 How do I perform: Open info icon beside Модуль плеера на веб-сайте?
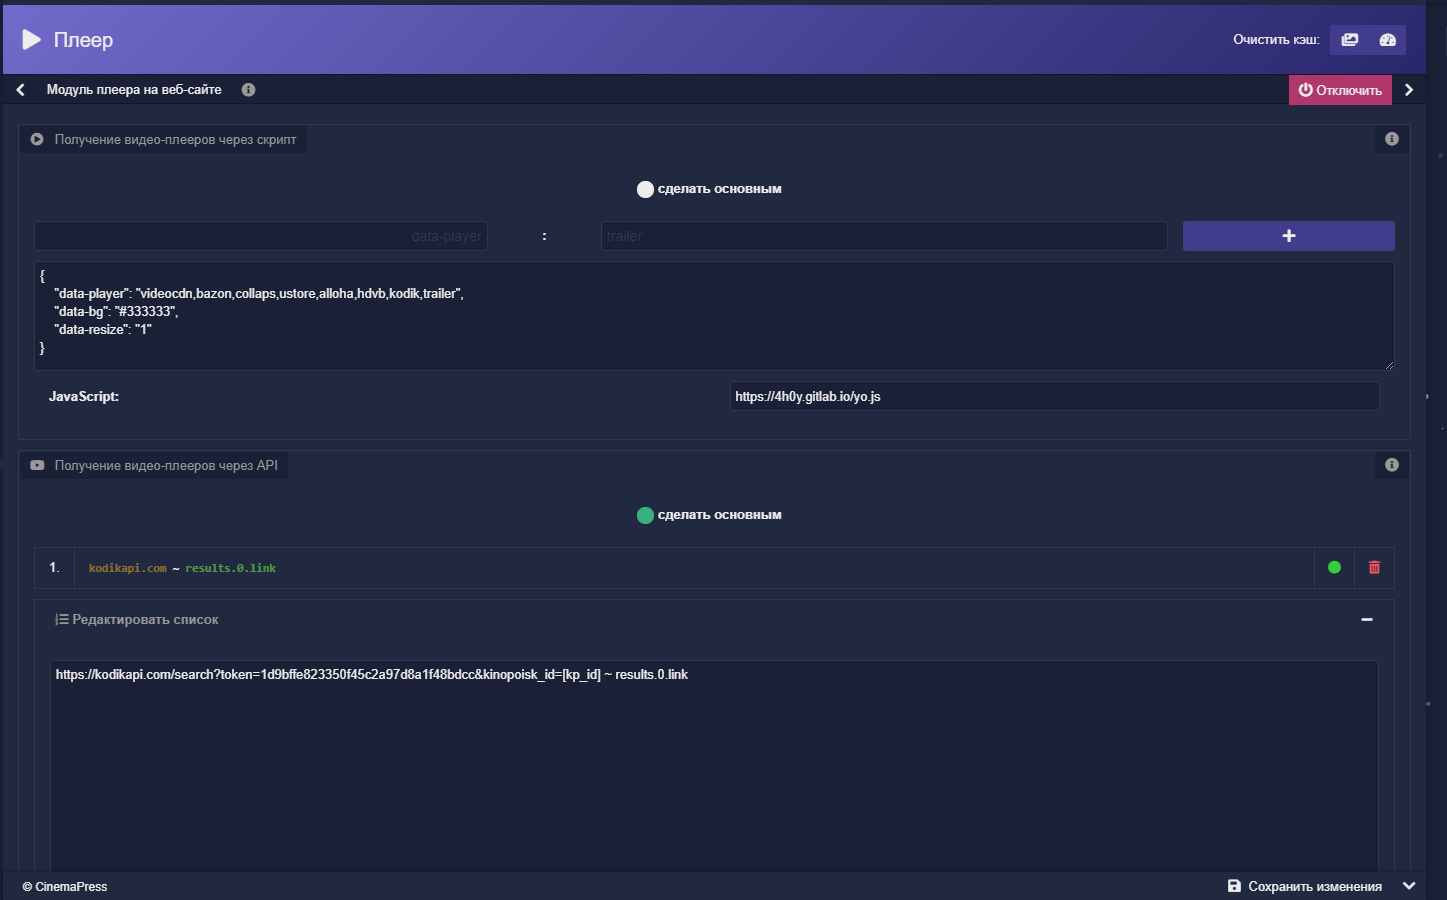pos(248,90)
